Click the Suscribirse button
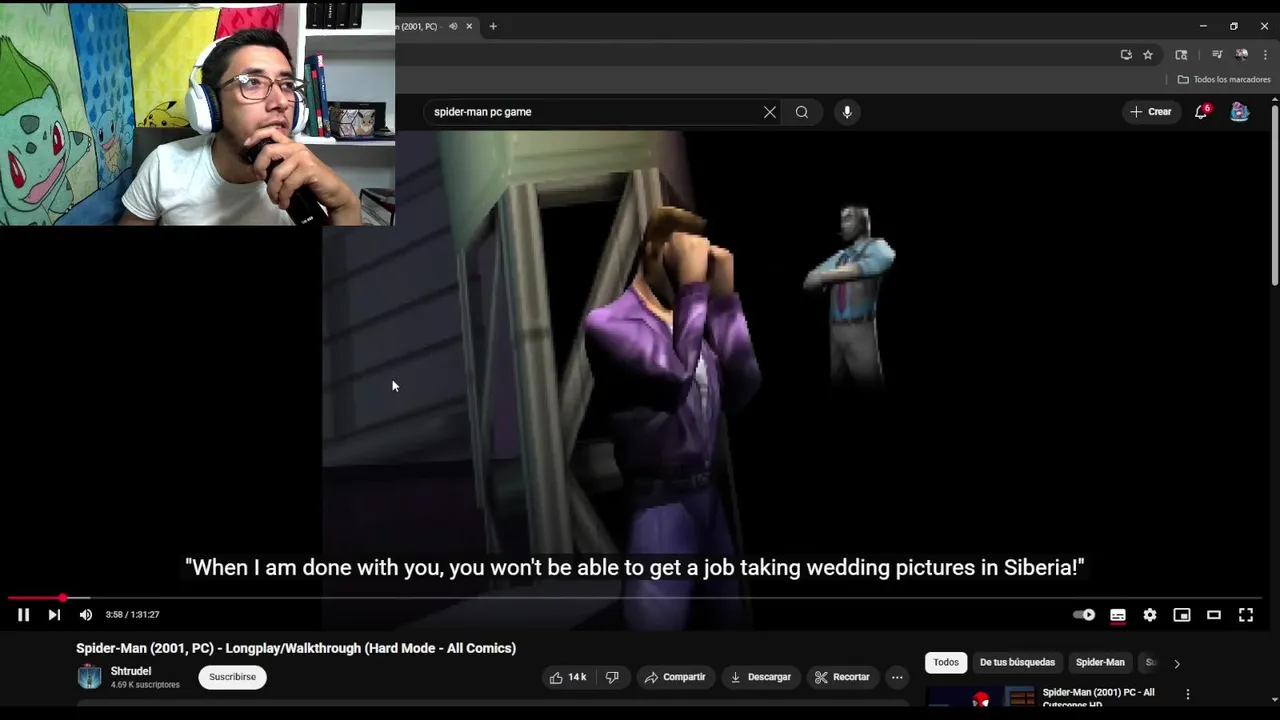This screenshot has height=720, width=1280. pos(232,677)
